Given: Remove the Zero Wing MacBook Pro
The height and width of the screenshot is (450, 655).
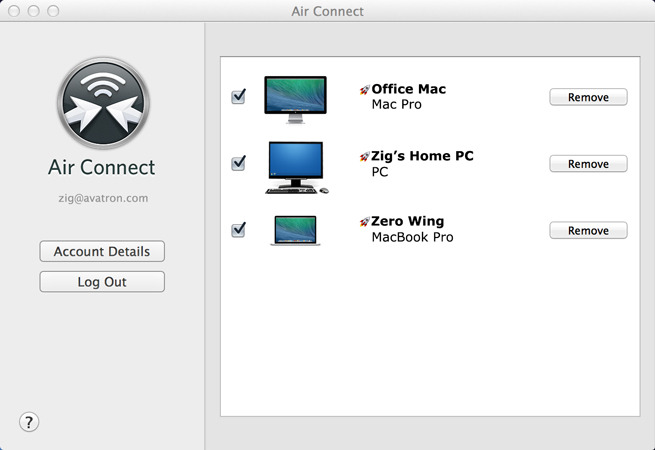Looking at the screenshot, I should tap(588, 230).
